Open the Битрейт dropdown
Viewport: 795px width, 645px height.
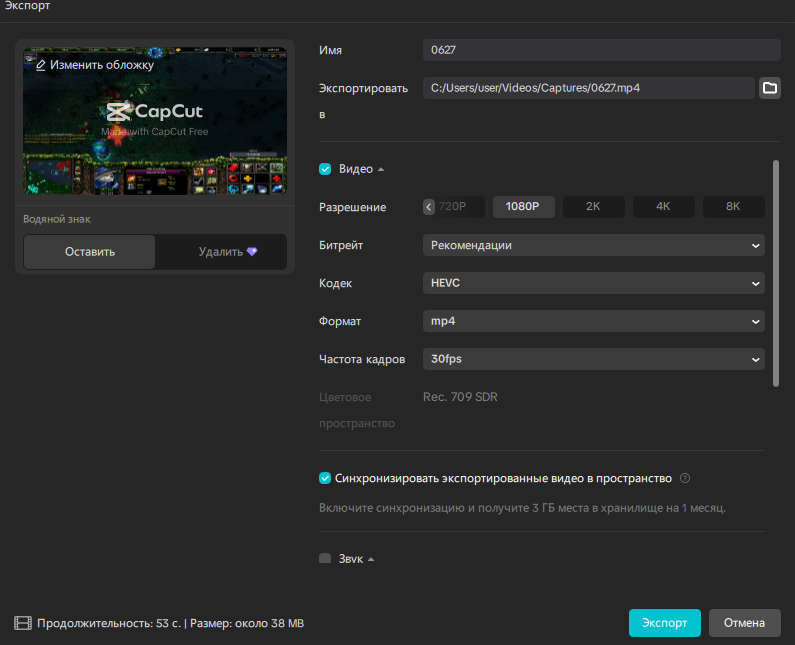[594, 245]
